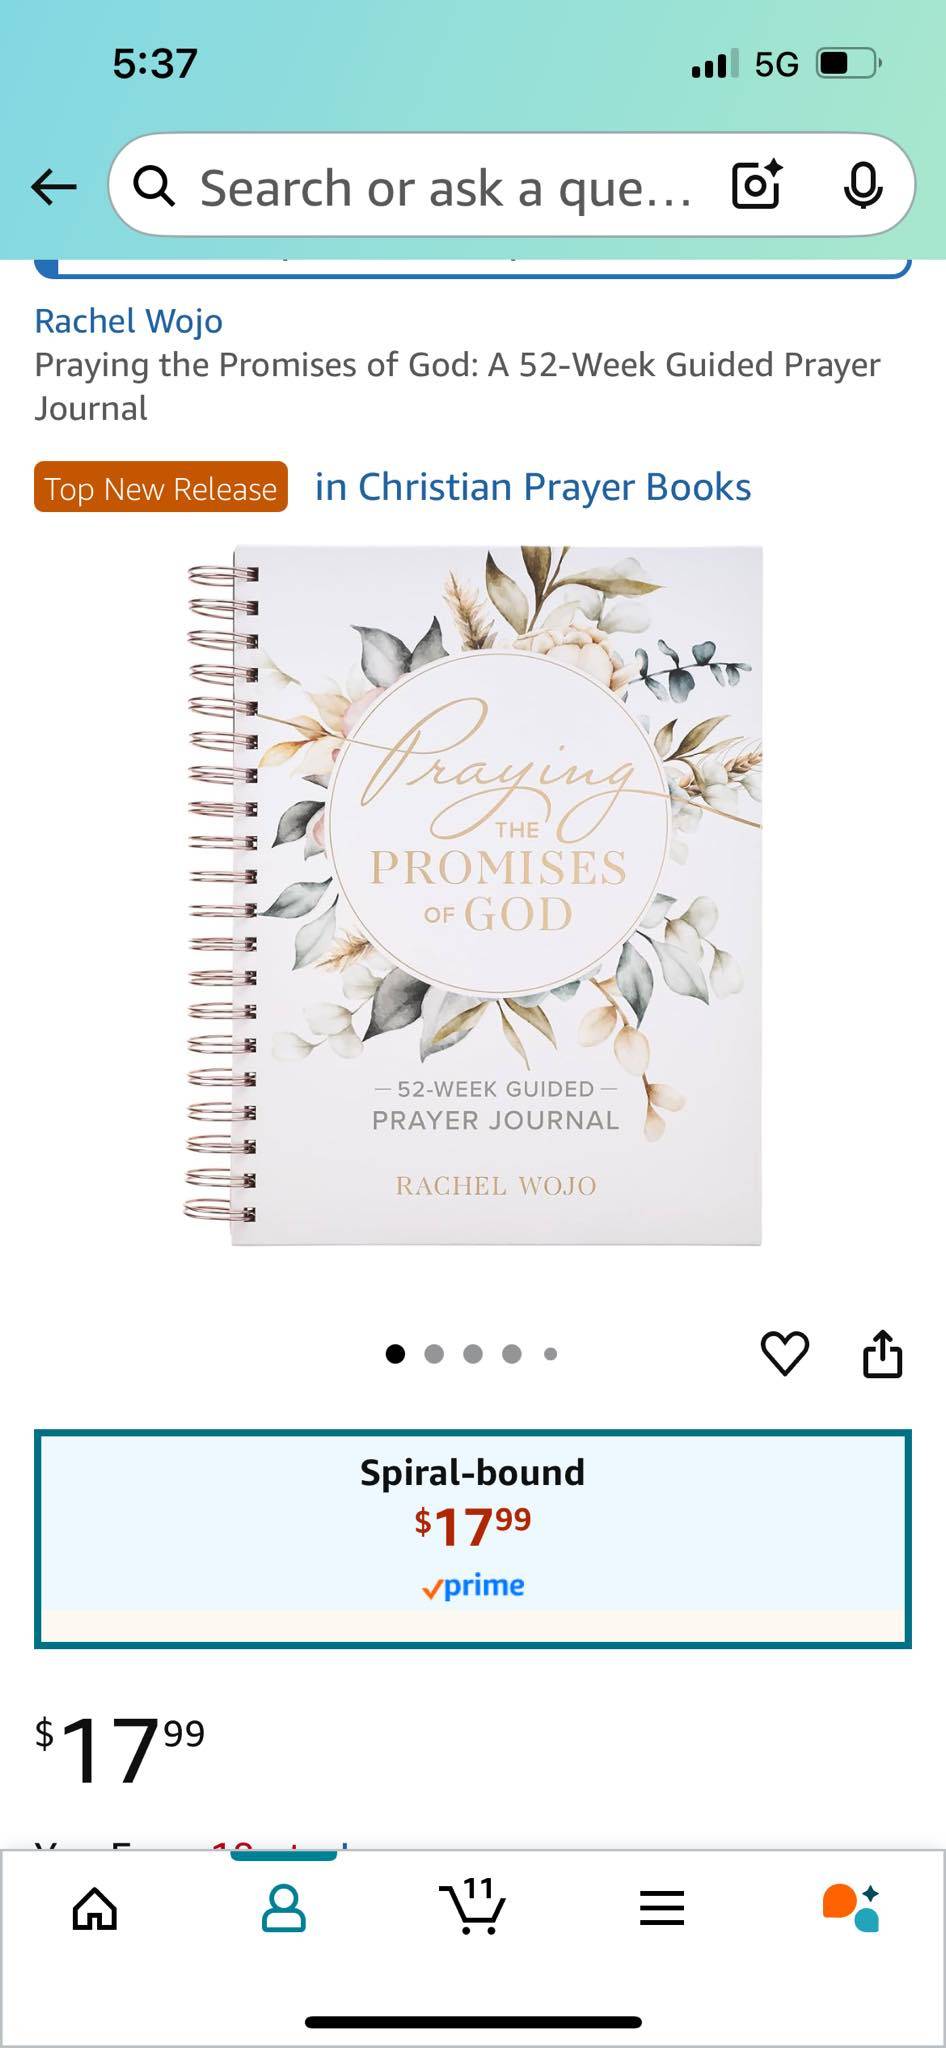Open the account profile tab
Image resolution: width=946 pixels, height=2048 pixels.
click(x=284, y=1909)
